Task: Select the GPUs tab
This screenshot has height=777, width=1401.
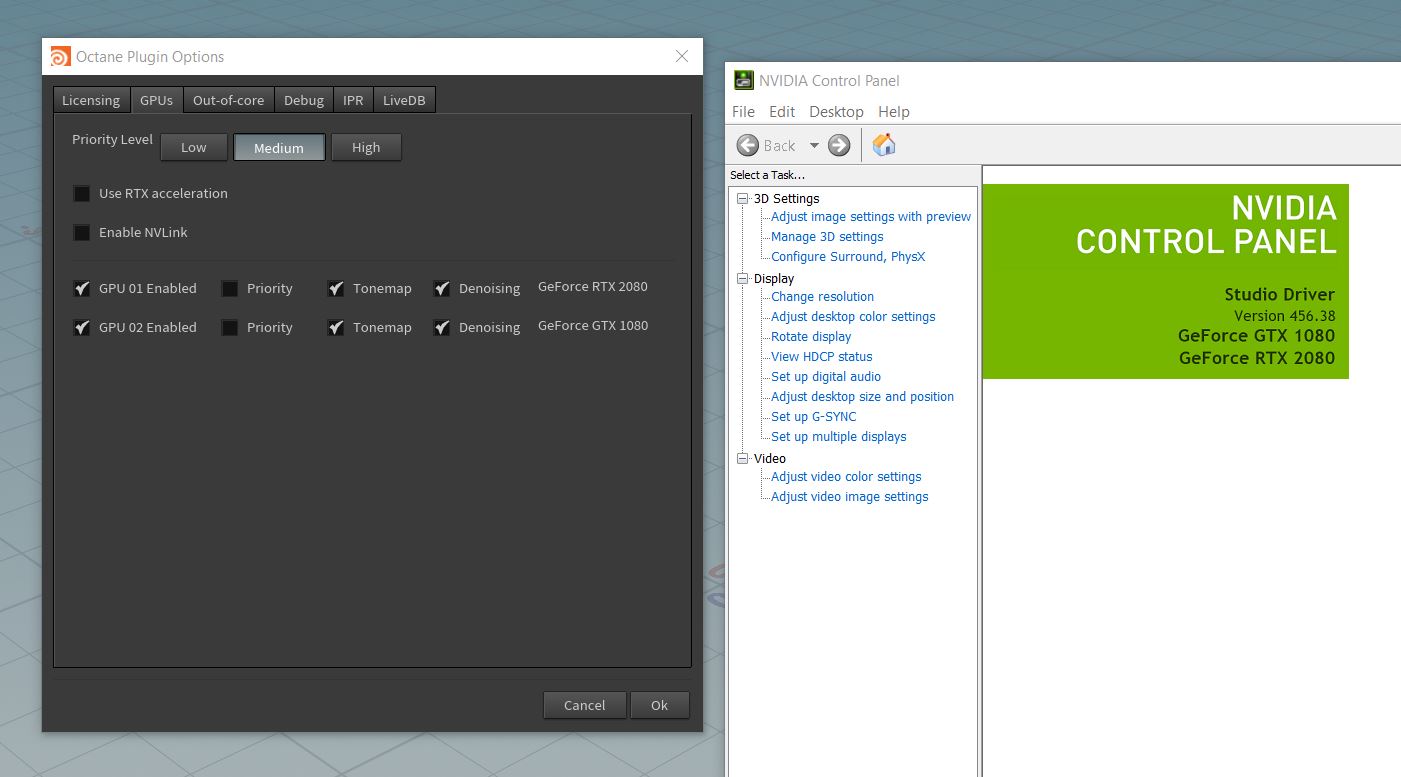Action: point(156,100)
